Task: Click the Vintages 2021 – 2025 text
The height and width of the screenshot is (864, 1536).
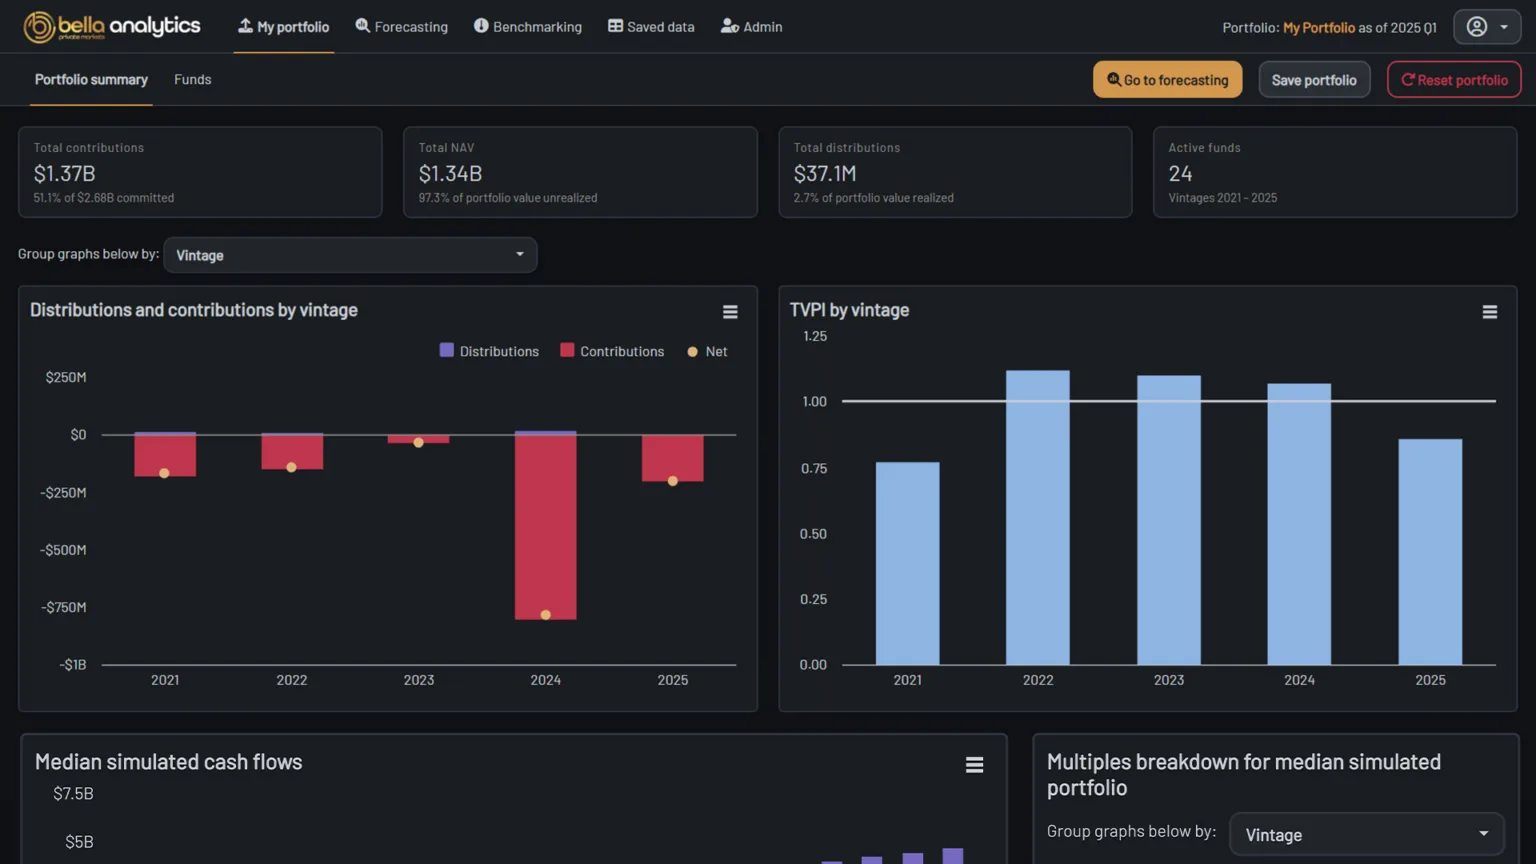Action: click(1222, 198)
